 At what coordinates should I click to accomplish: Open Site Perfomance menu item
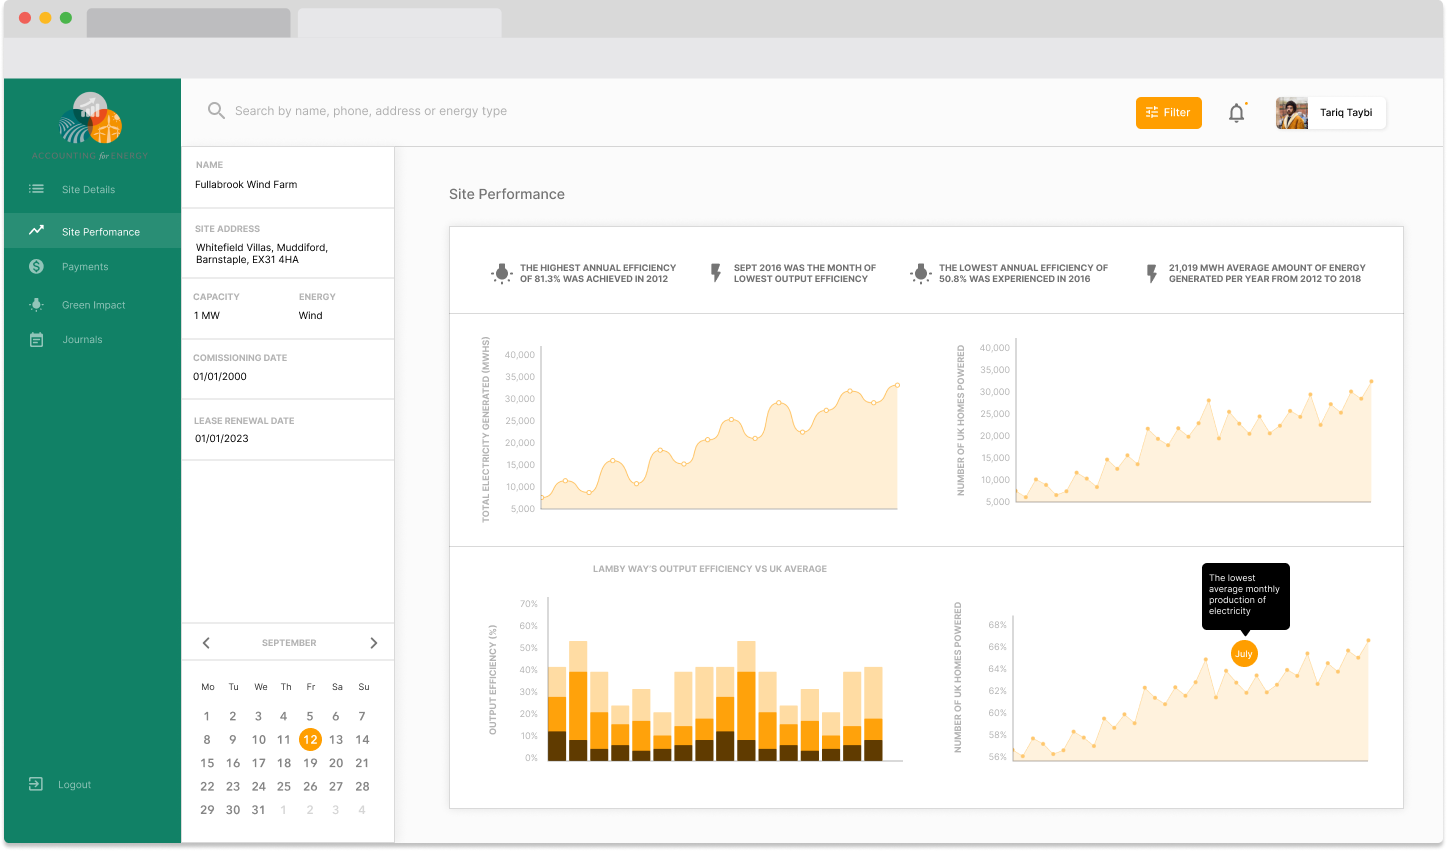point(92,231)
